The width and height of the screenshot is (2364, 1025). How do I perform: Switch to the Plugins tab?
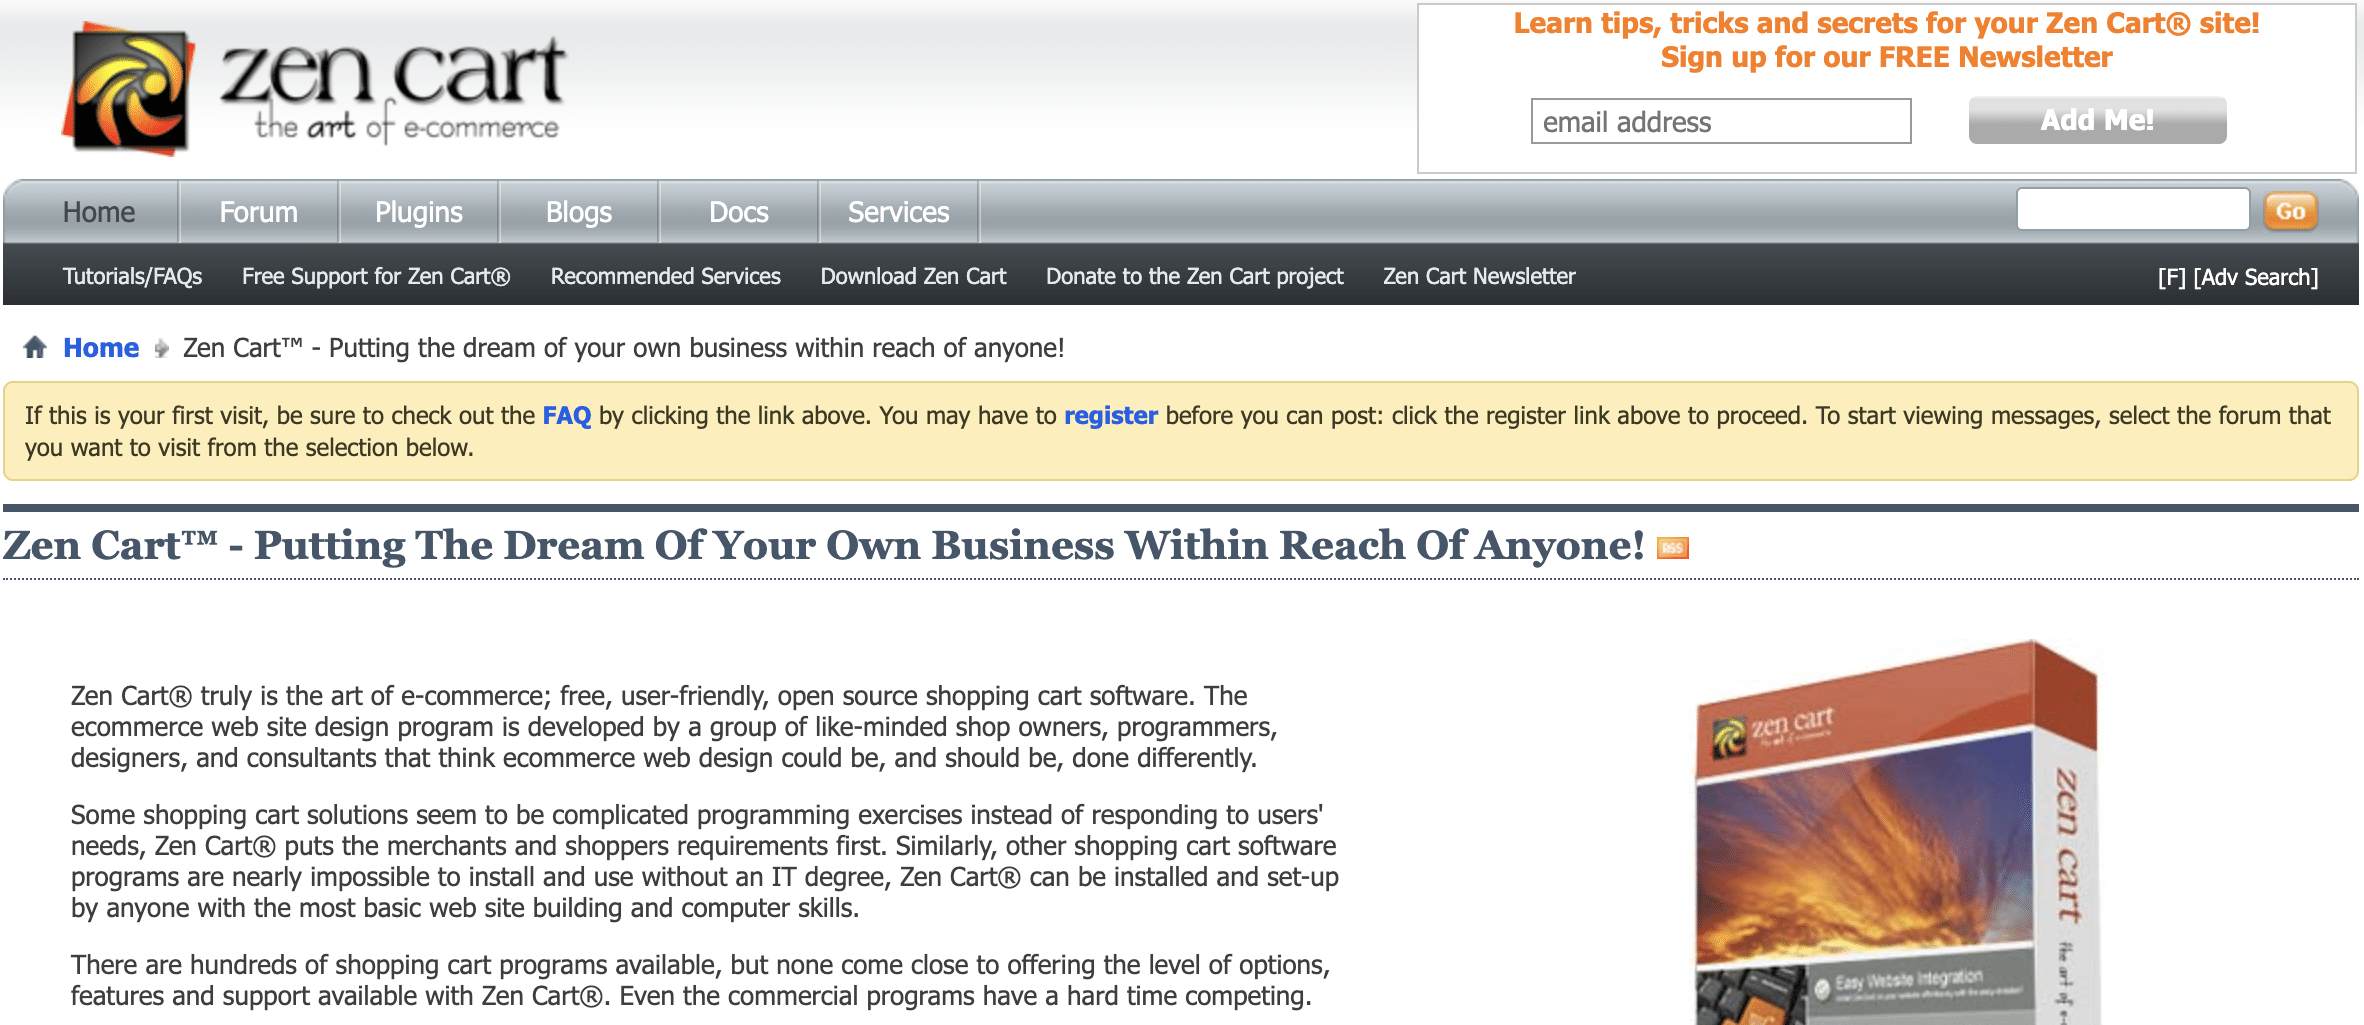tap(418, 212)
